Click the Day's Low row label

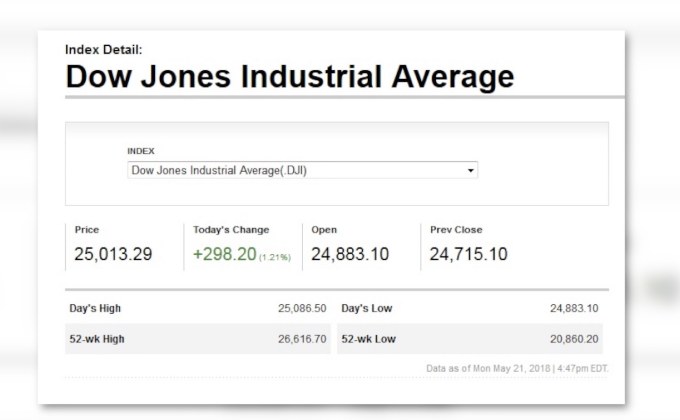coord(366,308)
